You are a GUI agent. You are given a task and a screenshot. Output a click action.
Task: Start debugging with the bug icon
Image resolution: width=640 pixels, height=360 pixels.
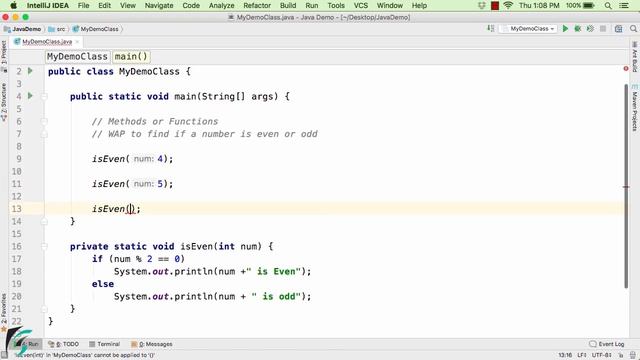tap(578, 29)
